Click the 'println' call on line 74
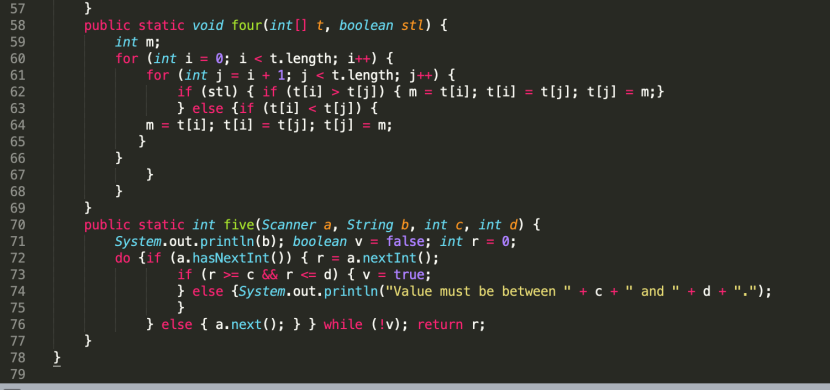830x390 pixels. tap(351, 292)
